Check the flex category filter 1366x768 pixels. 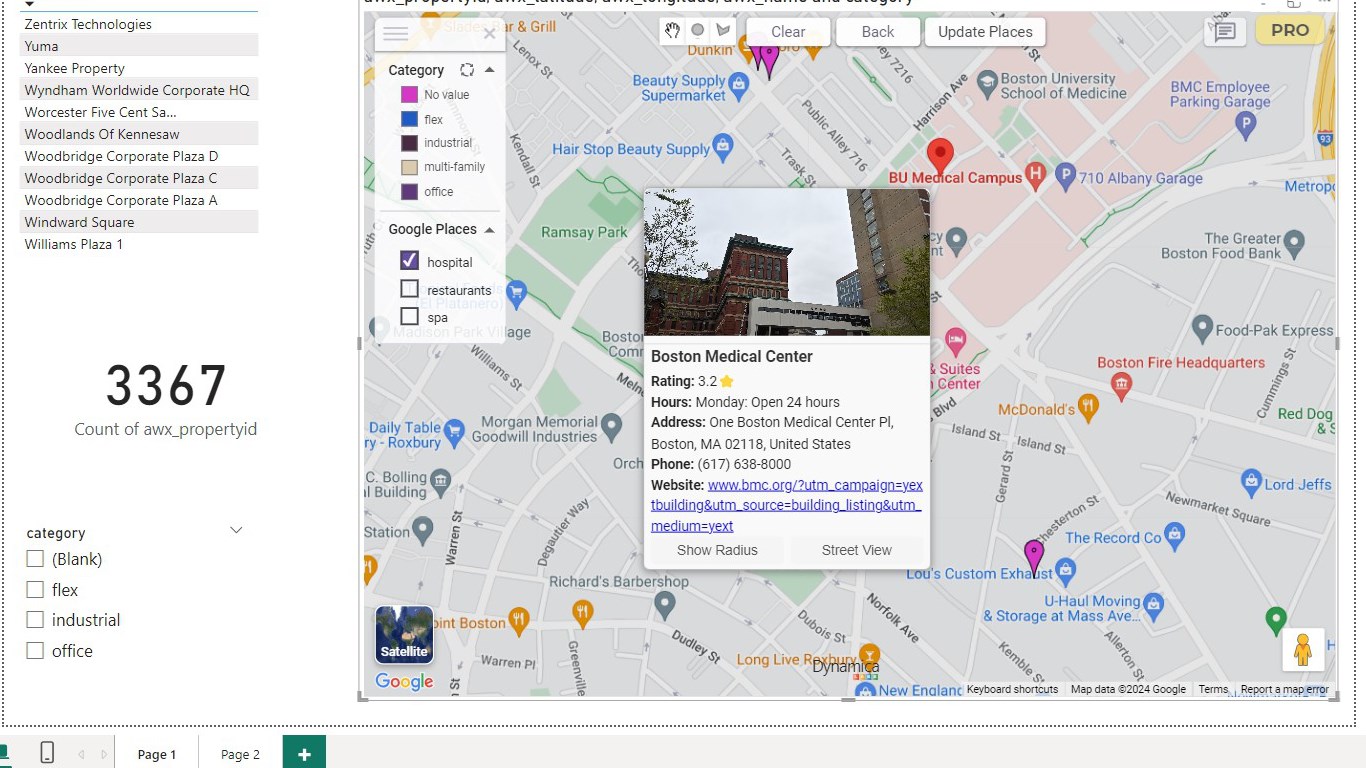(35, 590)
